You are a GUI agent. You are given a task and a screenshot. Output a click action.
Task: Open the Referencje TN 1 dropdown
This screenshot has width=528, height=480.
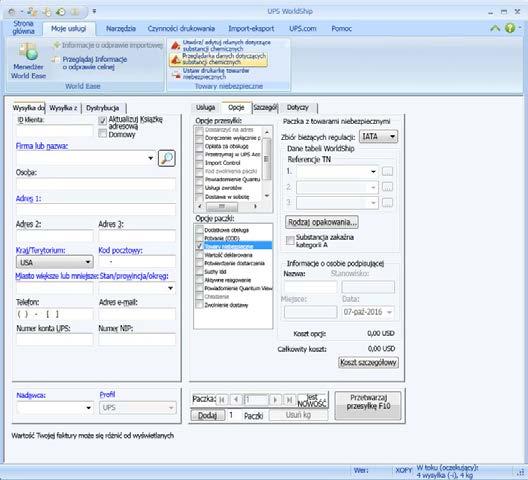(x=373, y=172)
